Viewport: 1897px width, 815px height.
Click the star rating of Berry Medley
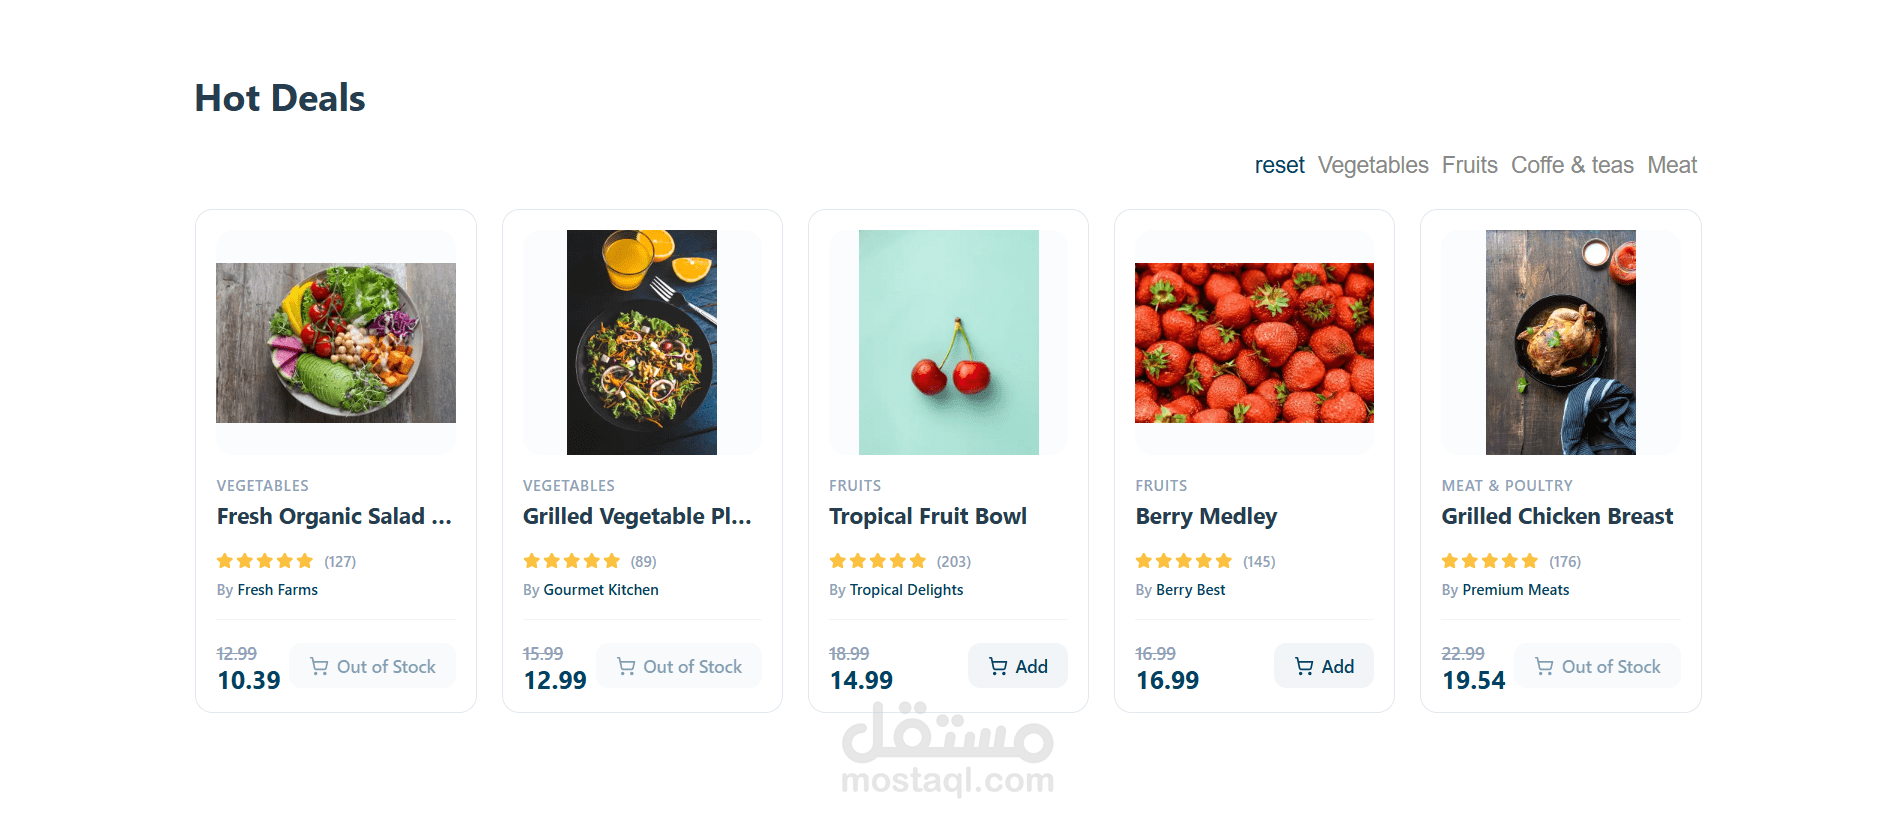point(1184,561)
